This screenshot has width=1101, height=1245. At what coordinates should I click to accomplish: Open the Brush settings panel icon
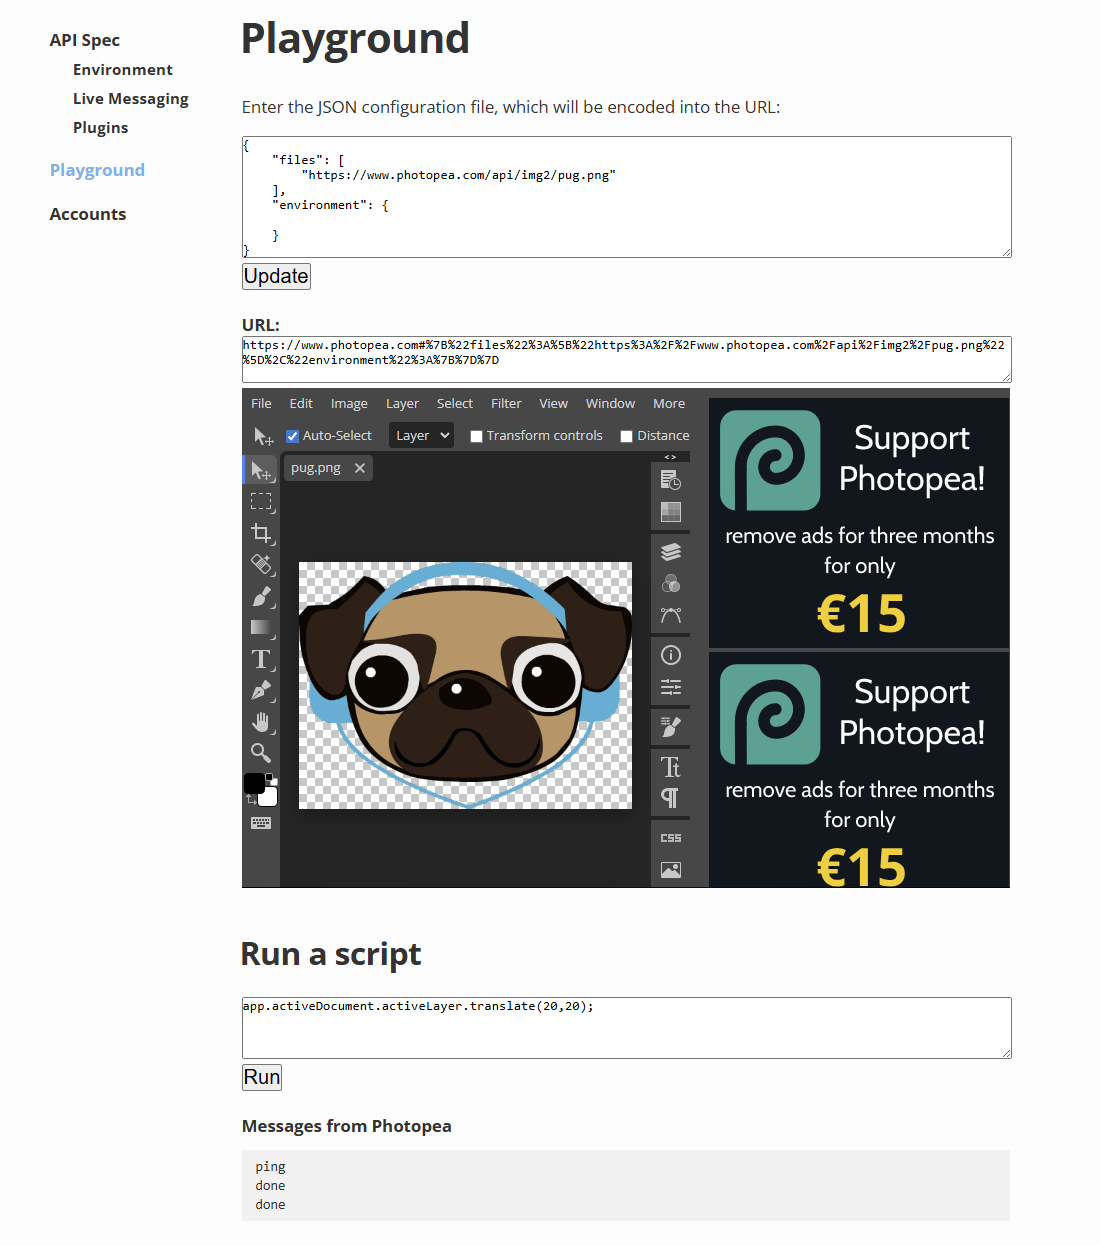pyautogui.click(x=671, y=727)
